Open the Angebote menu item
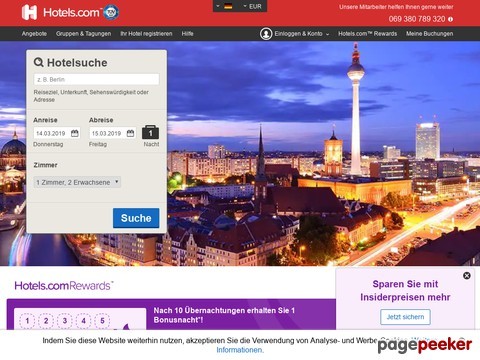The image size is (480, 360). click(x=34, y=34)
